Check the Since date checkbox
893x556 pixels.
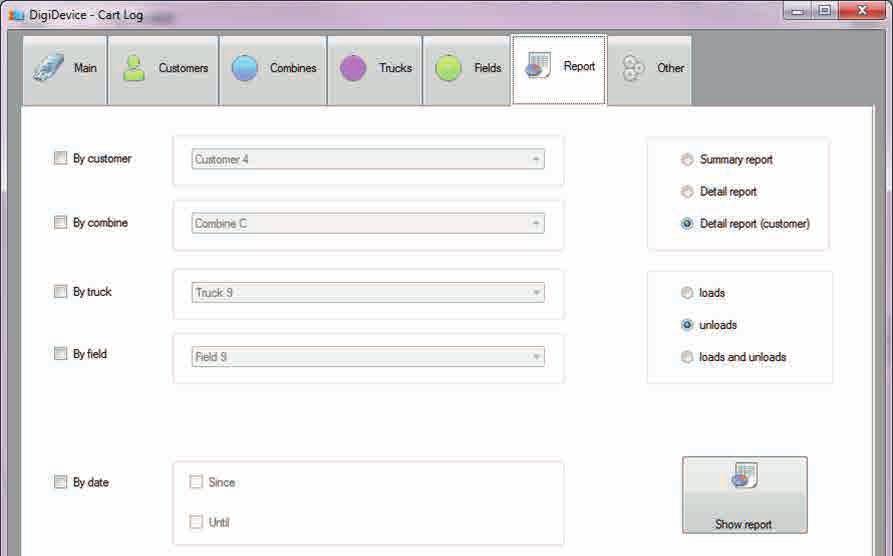(196, 482)
